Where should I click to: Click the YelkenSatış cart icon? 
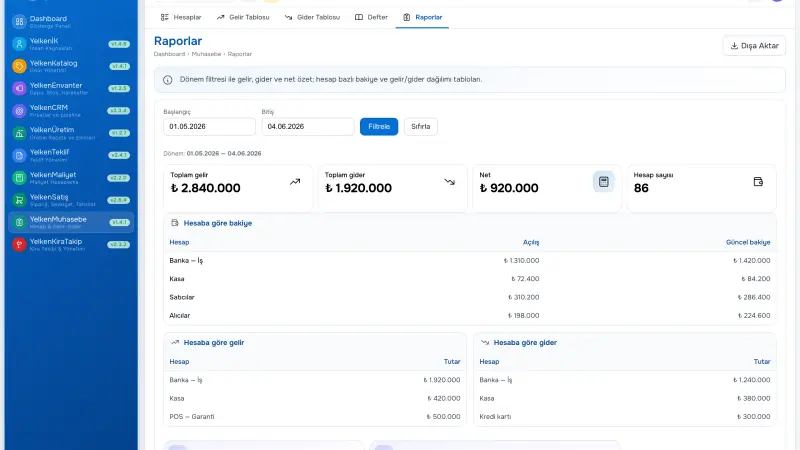point(19,200)
